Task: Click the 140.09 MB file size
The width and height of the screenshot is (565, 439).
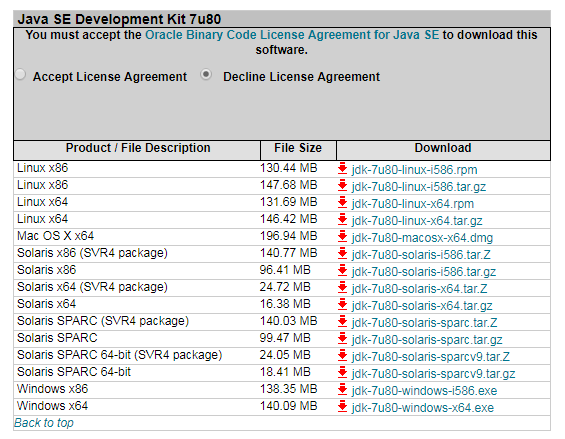Action: pyautogui.click(x=289, y=406)
